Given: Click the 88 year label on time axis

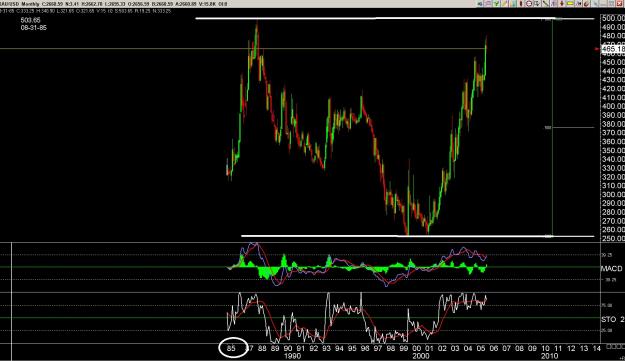Looking at the screenshot, I should (262, 348).
